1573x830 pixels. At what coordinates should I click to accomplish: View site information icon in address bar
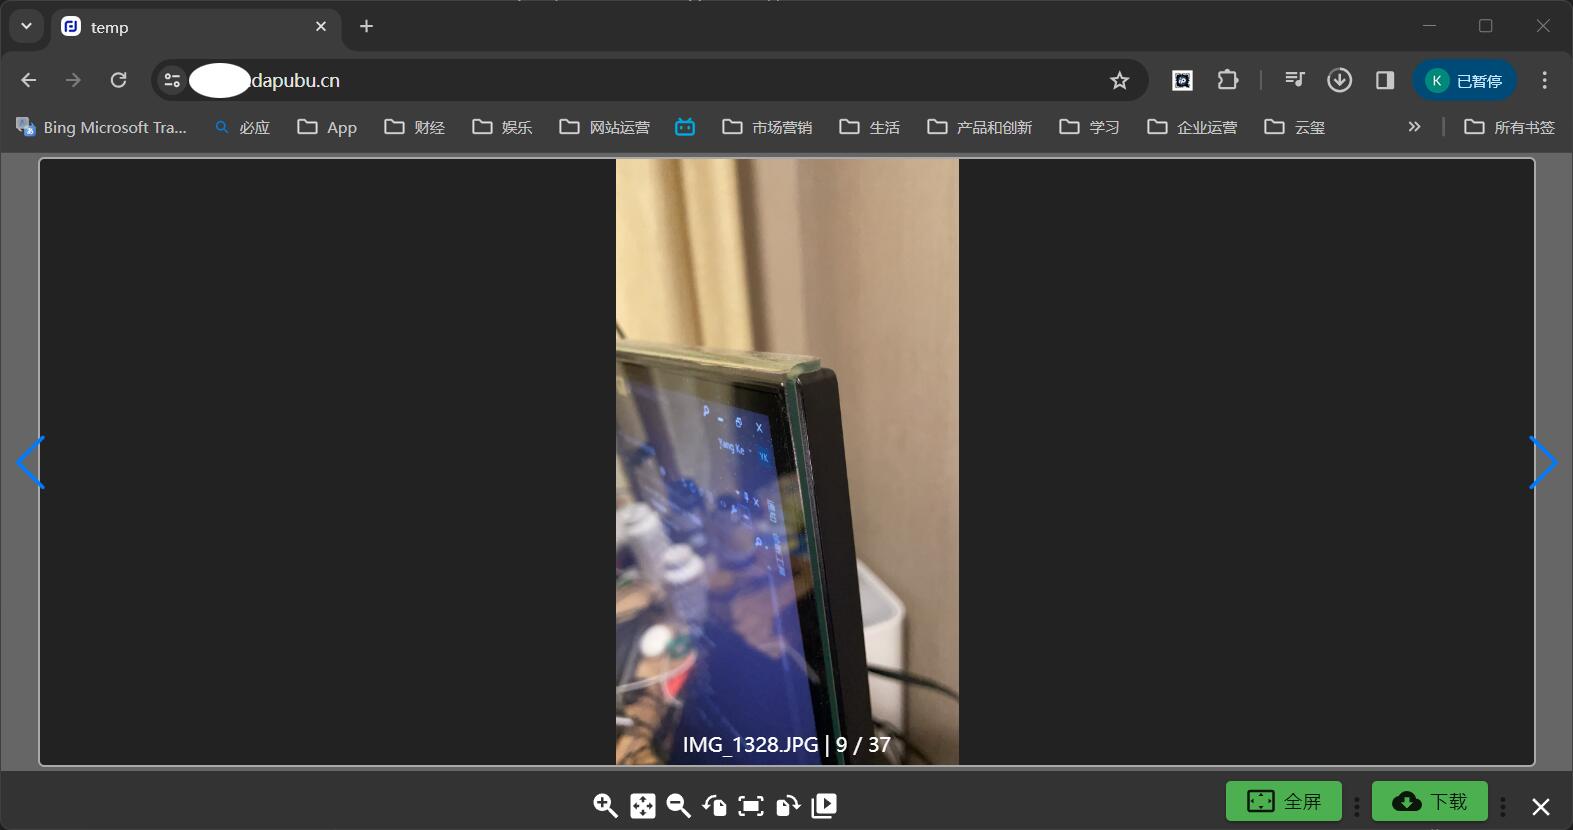coord(172,80)
